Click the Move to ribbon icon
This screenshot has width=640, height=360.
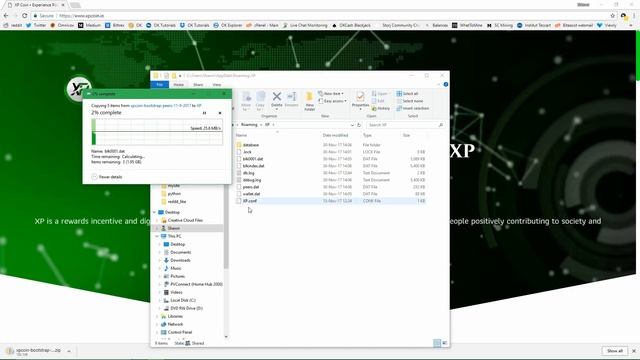tap(246, 101)
